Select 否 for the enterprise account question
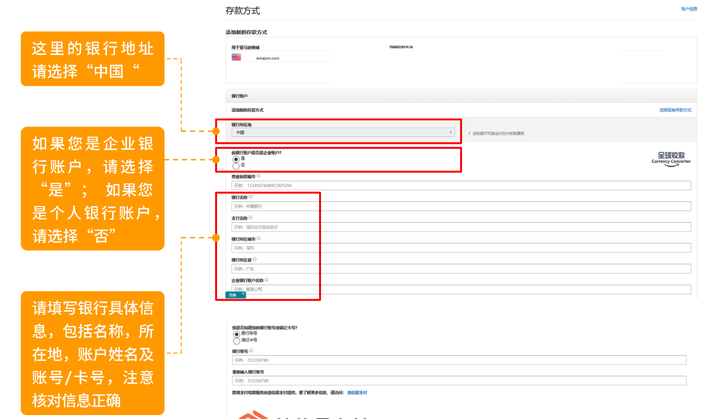Viewport: 720px width, 419px height. pyautogui.click(x=236, y=165)
